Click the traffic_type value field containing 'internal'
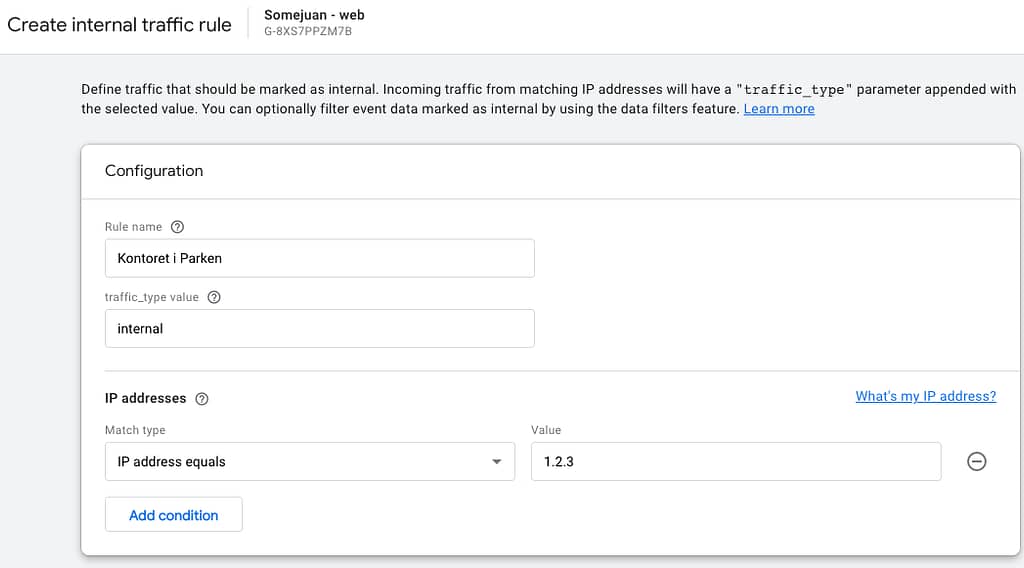The height and width of the screenshot is (568, 1024). click(x=319, y=328)
